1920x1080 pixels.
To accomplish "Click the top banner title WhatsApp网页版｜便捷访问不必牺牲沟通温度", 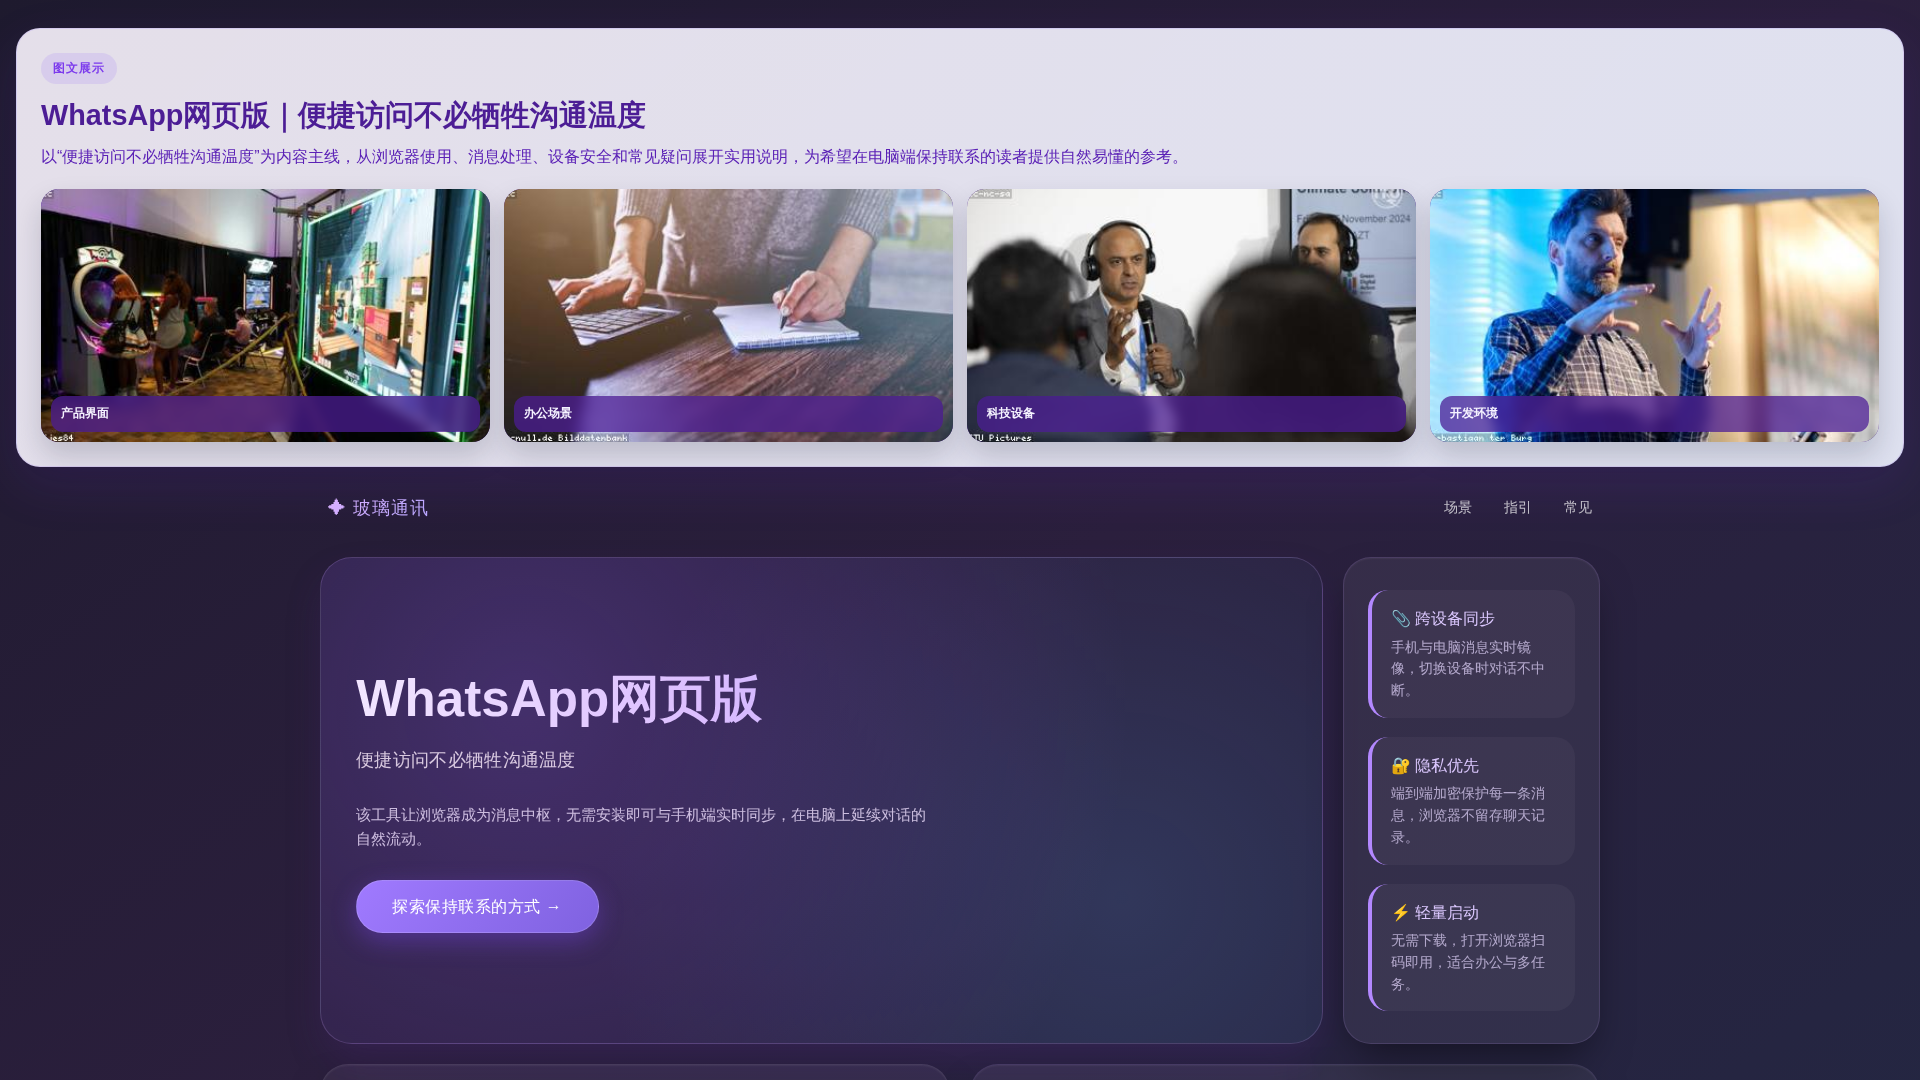I will click(343, 116).
